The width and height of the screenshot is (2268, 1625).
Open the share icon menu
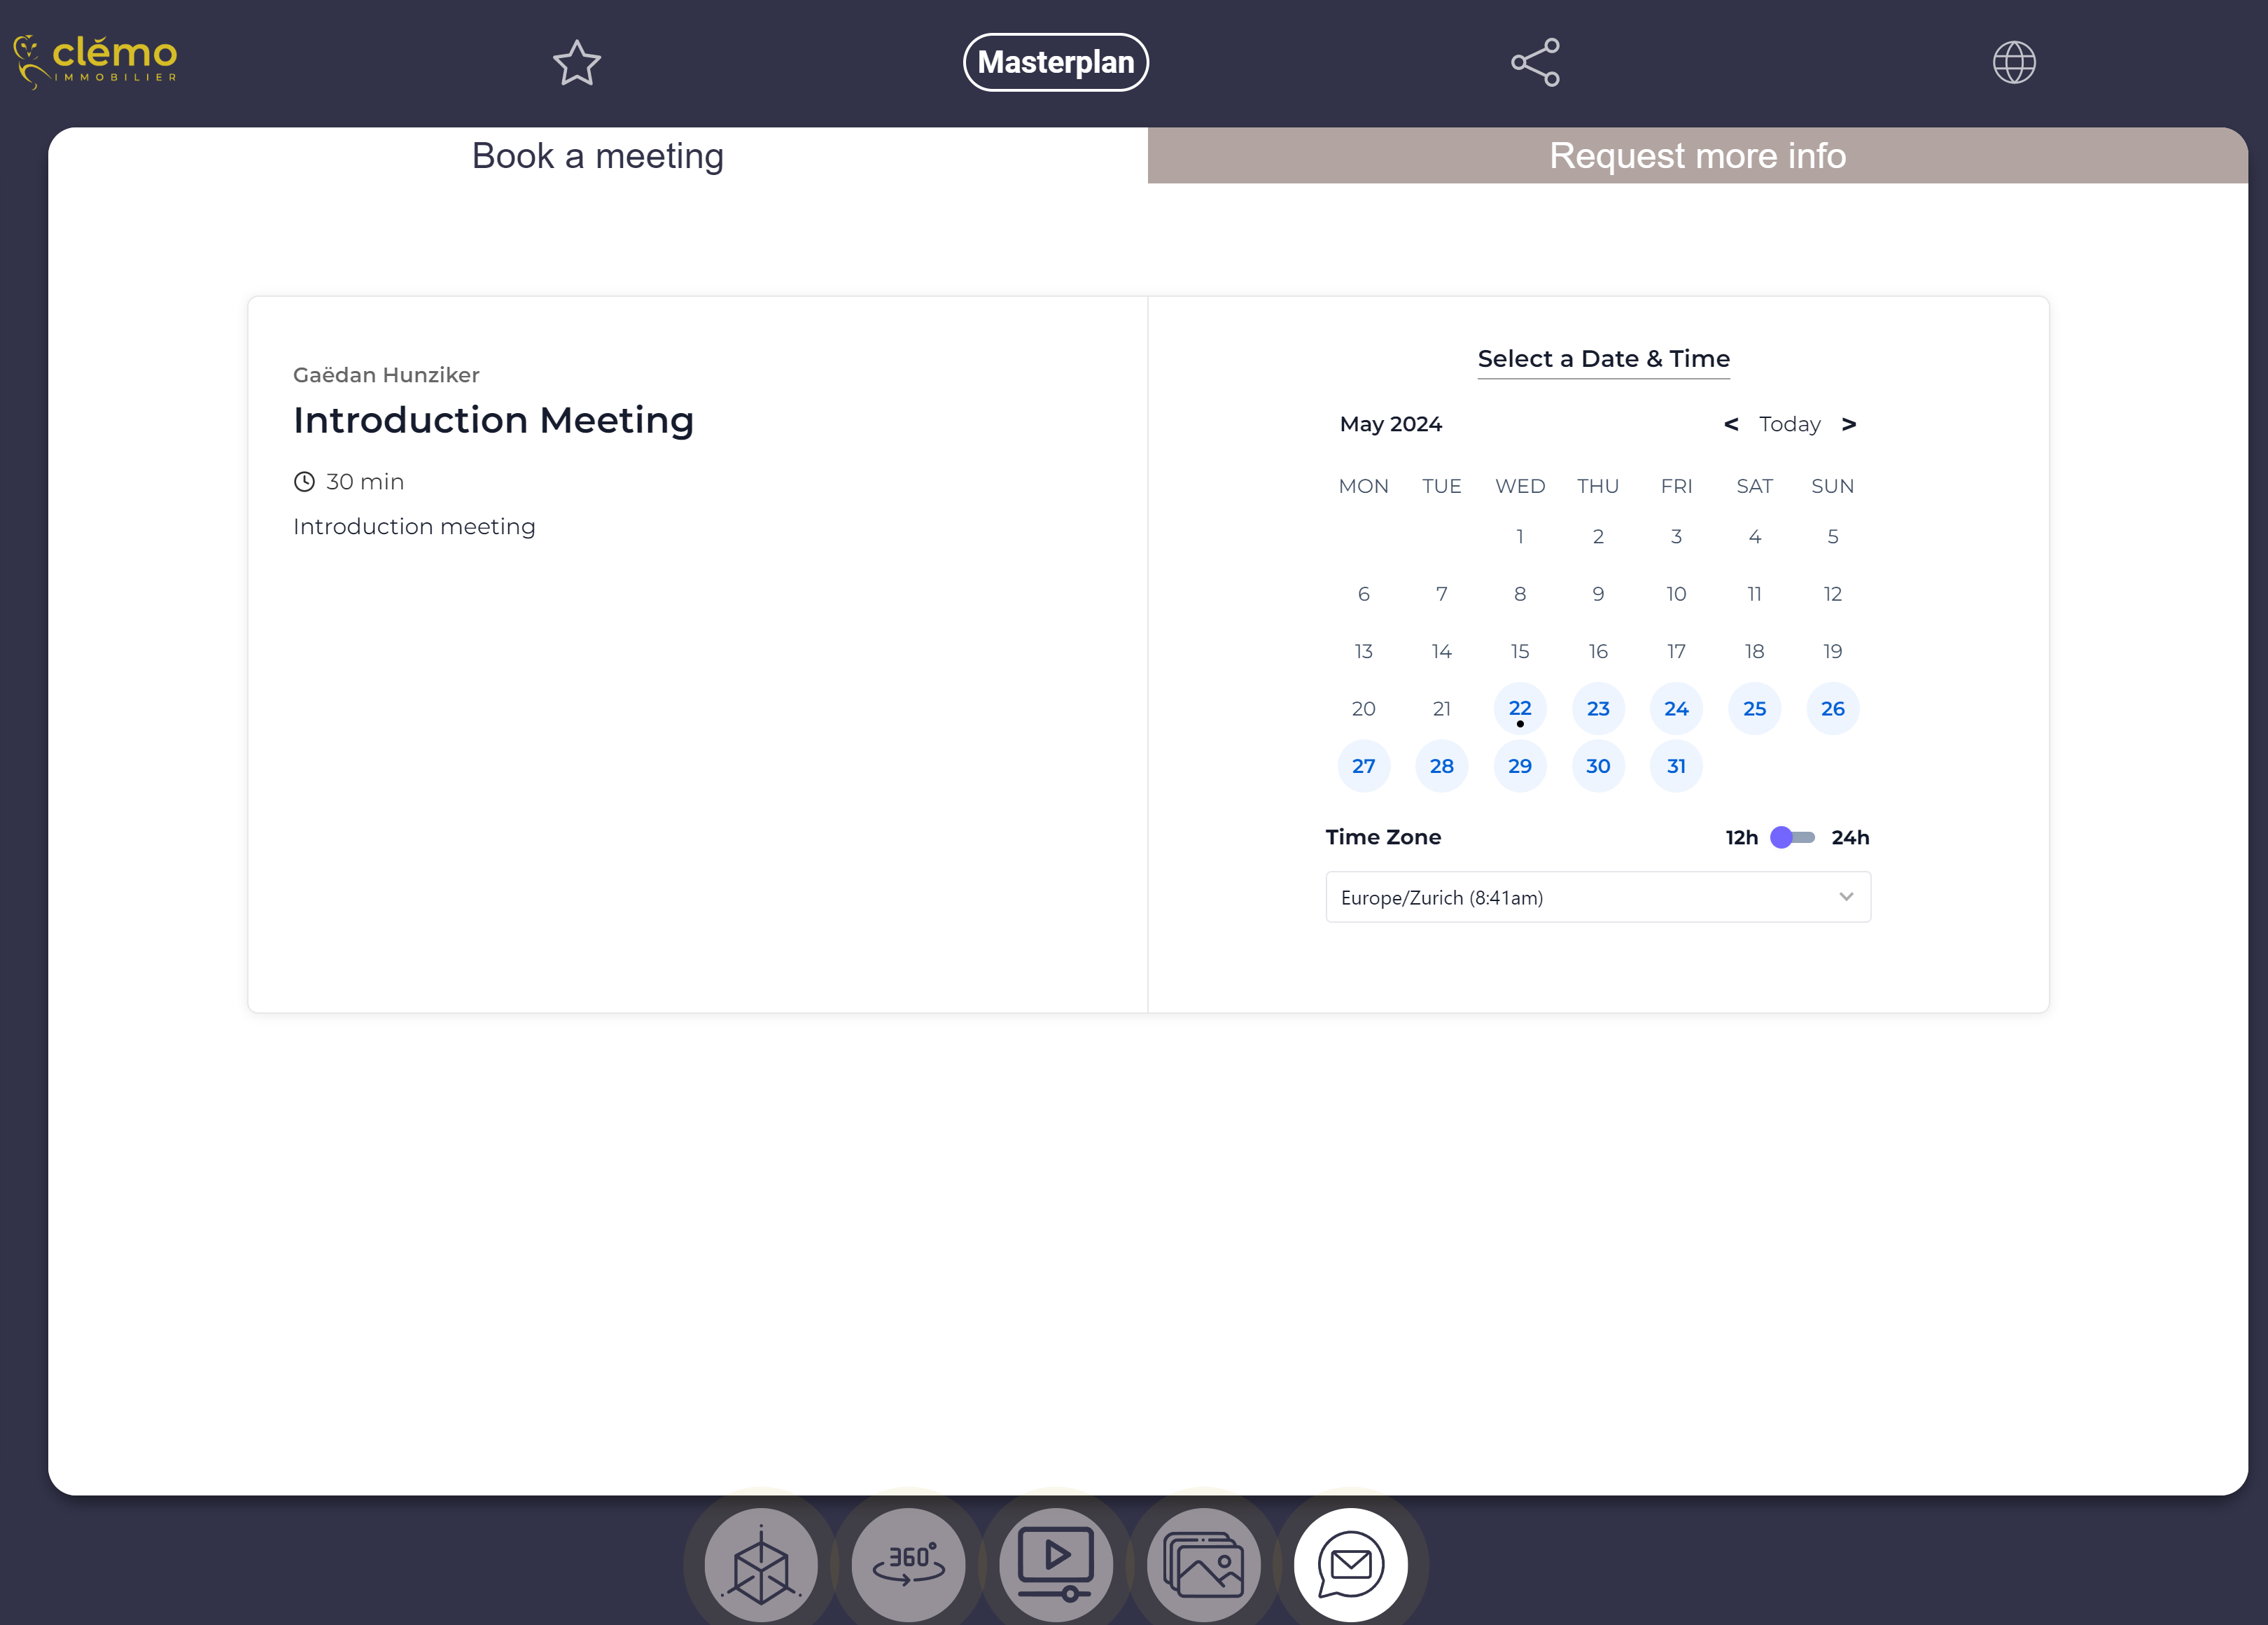tap(1535, 62)
